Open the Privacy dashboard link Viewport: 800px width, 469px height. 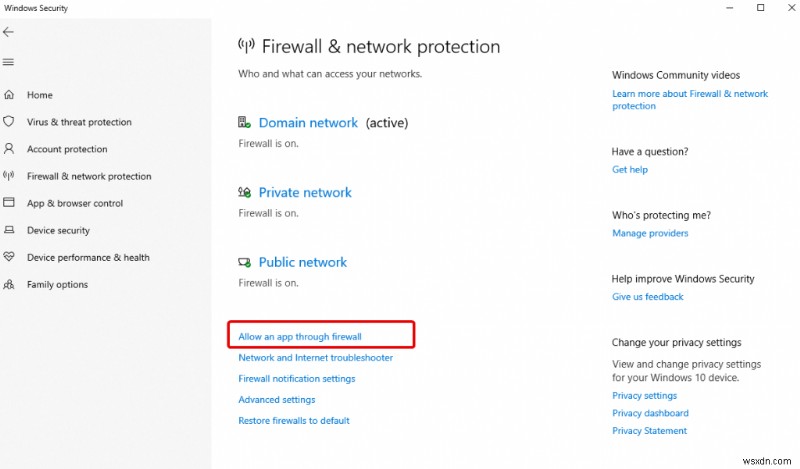point(650,413)
